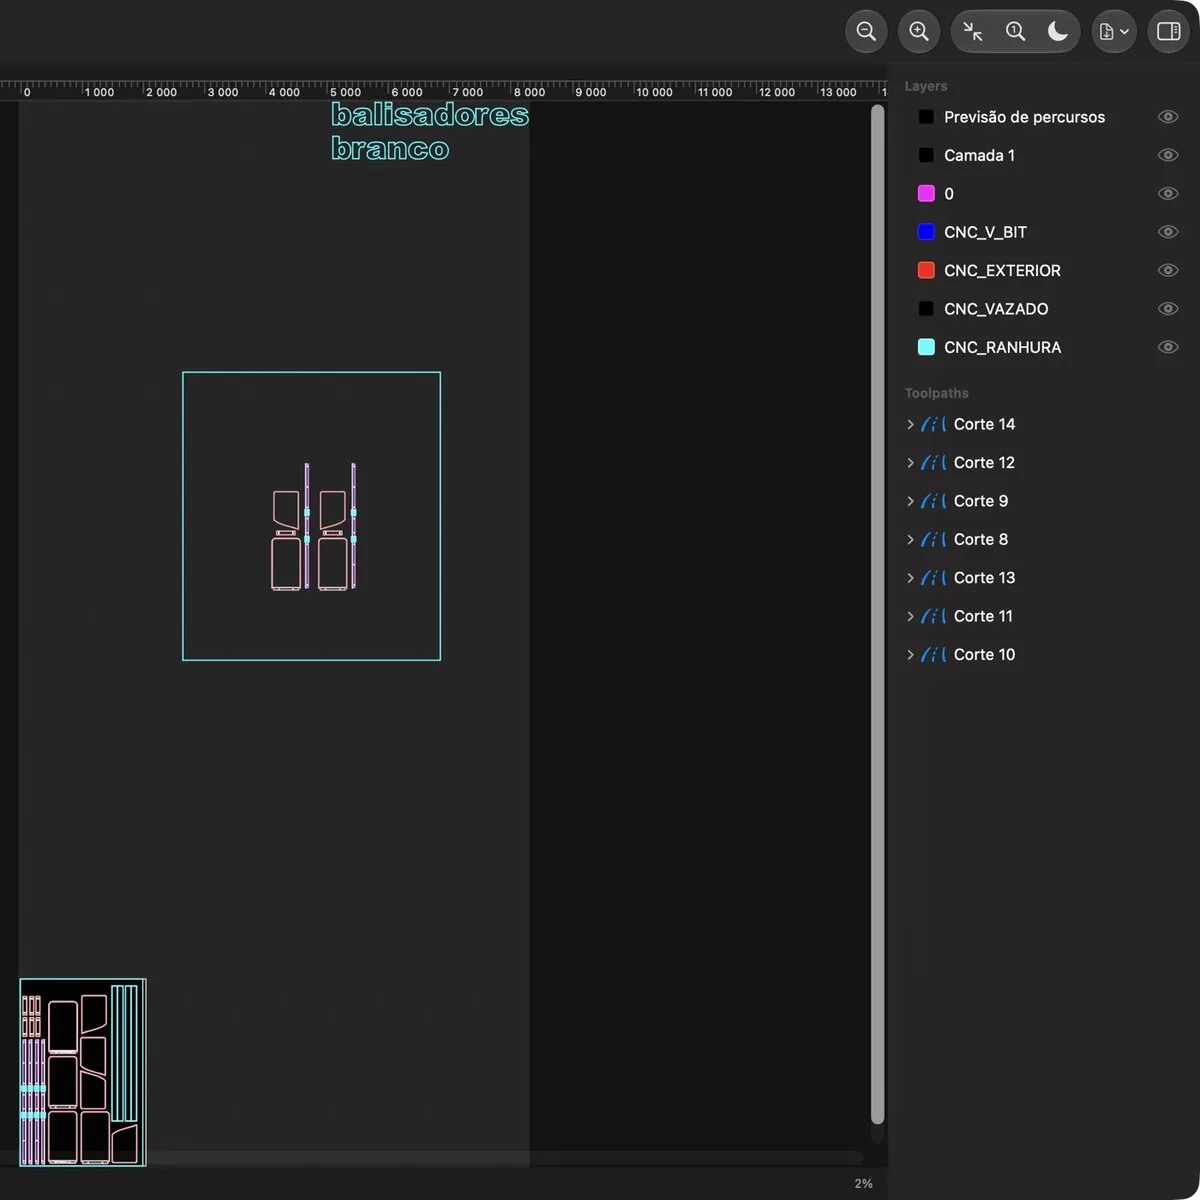Viewport: 1200px width, 1200px height.
Task: Click the Corte 11 toolpath icon
Action: [x=934, y=616]
